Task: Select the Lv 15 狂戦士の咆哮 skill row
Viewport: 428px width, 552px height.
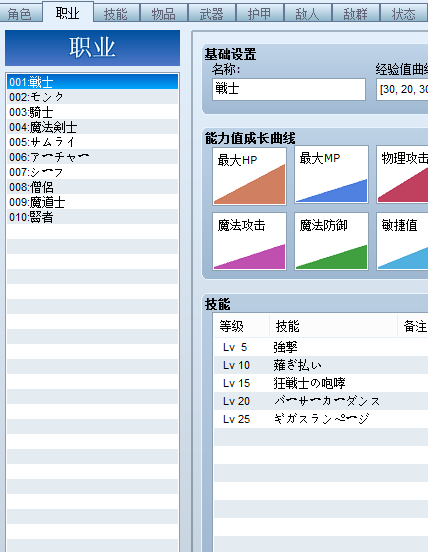Action: (x=321, y=383)
